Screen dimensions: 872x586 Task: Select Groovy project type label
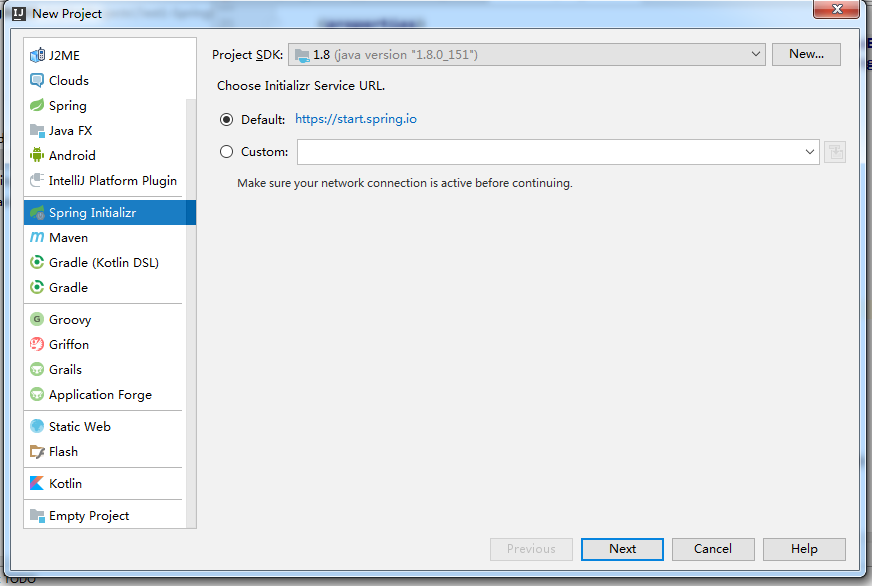70,320
